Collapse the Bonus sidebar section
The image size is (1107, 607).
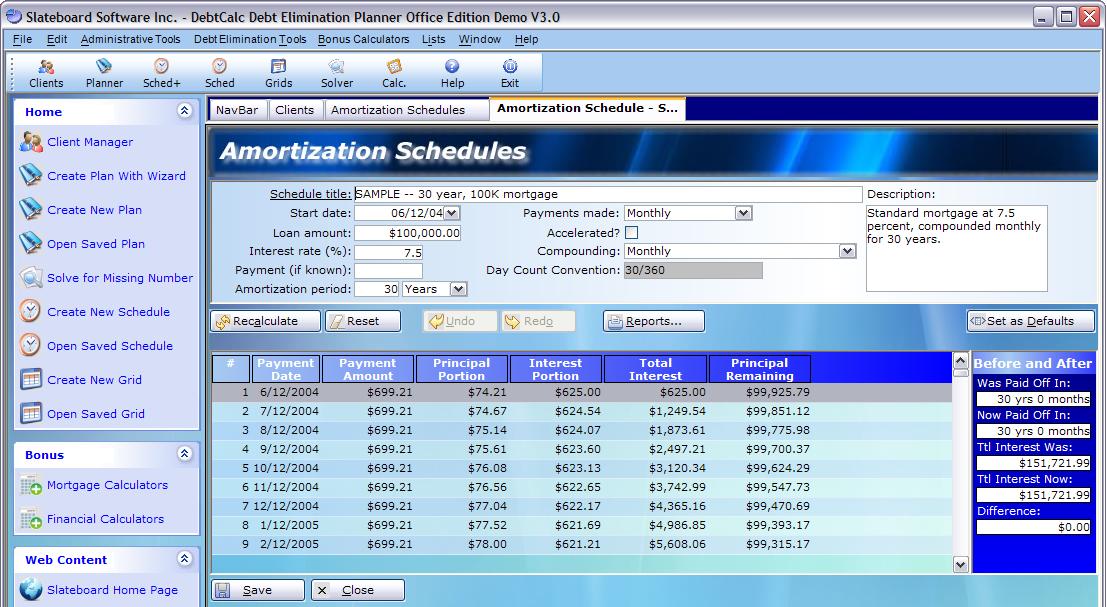(184, 454)
